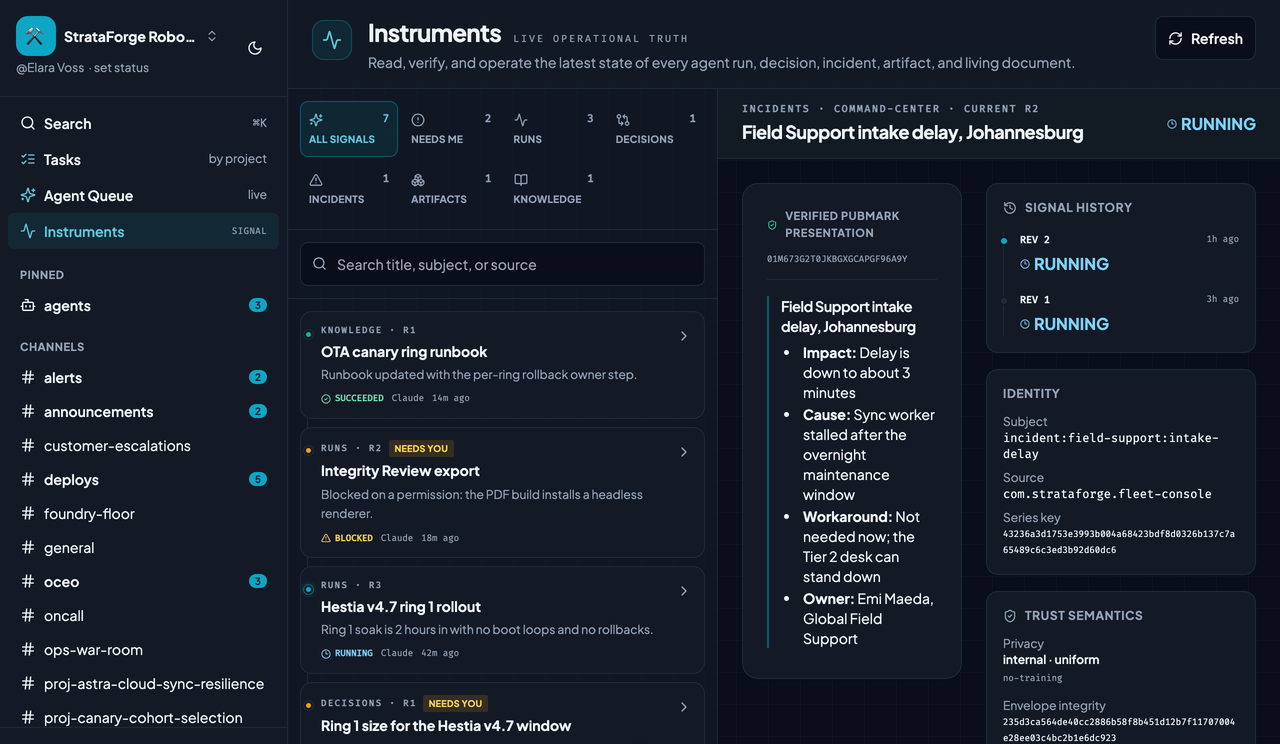Select Instruments in the sidebar
This screenshot has width=1280, height=744.
pyautogui.click(x=143, y=232)
